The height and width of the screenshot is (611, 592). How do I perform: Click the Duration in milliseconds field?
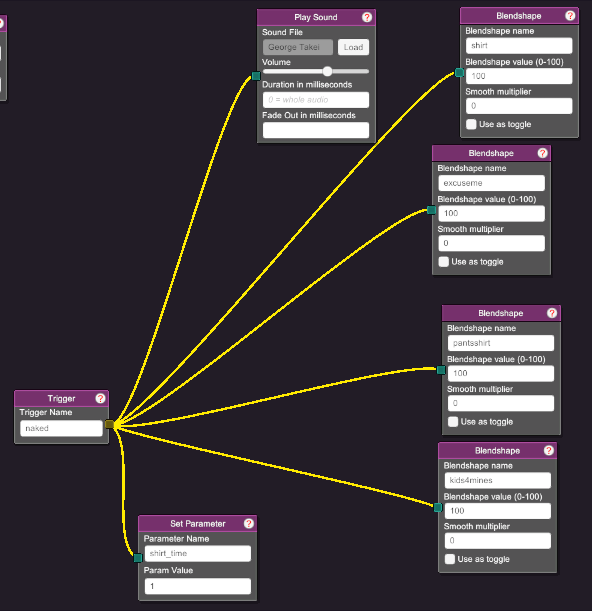click(316, 100)
